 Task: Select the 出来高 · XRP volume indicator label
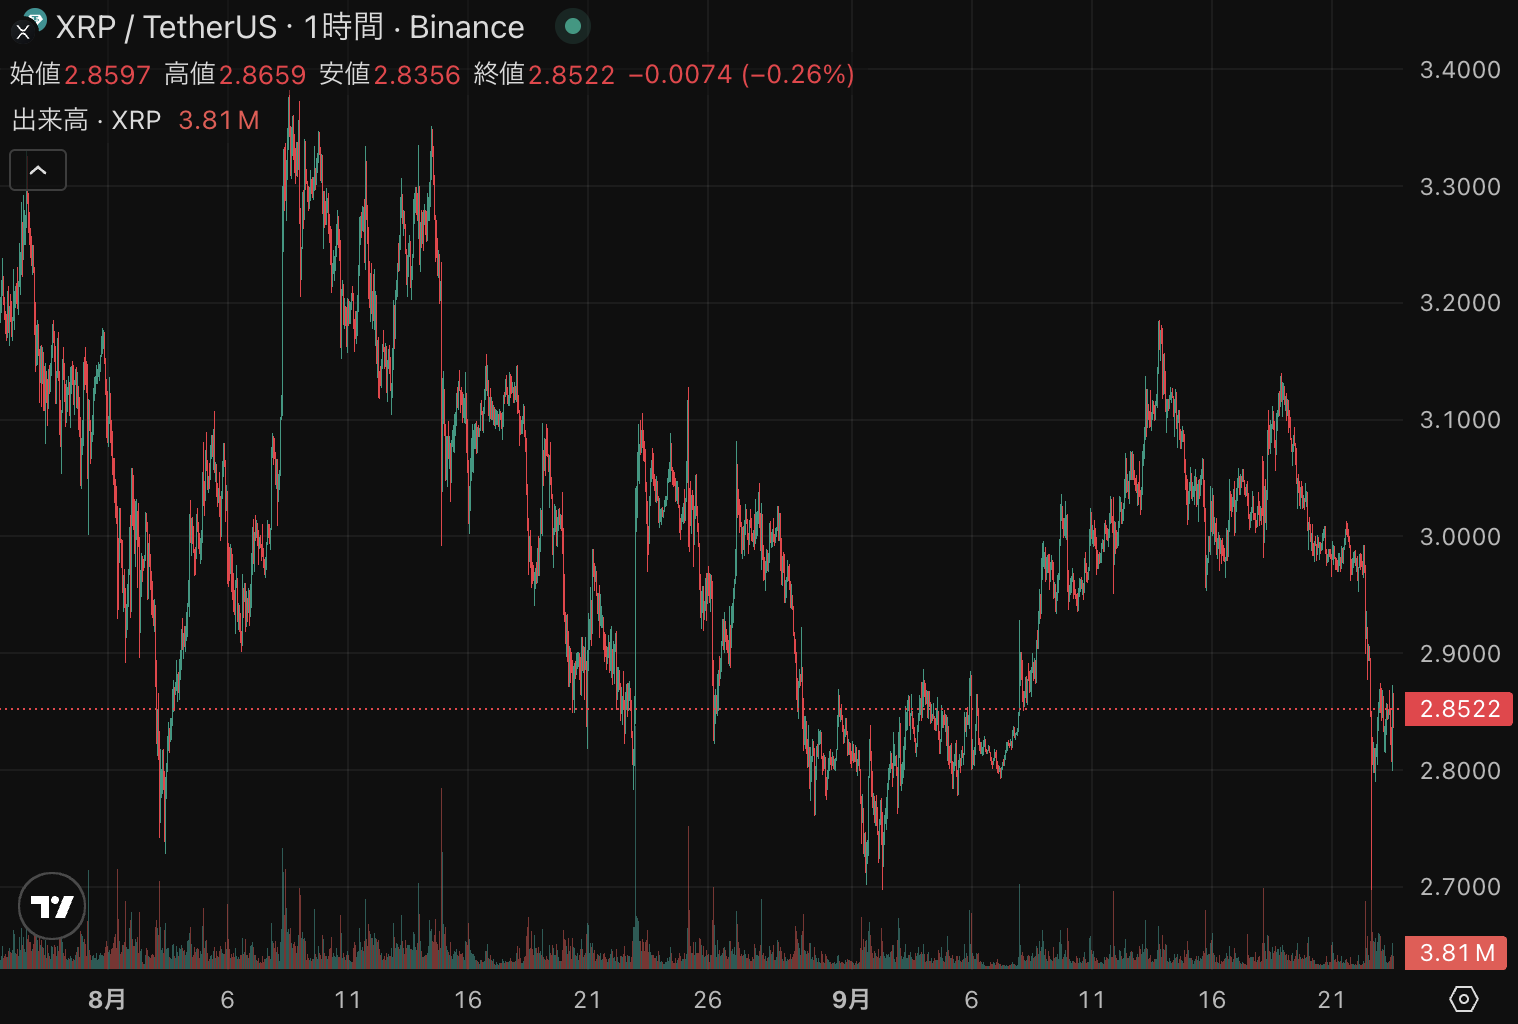(x=87, y=120)
